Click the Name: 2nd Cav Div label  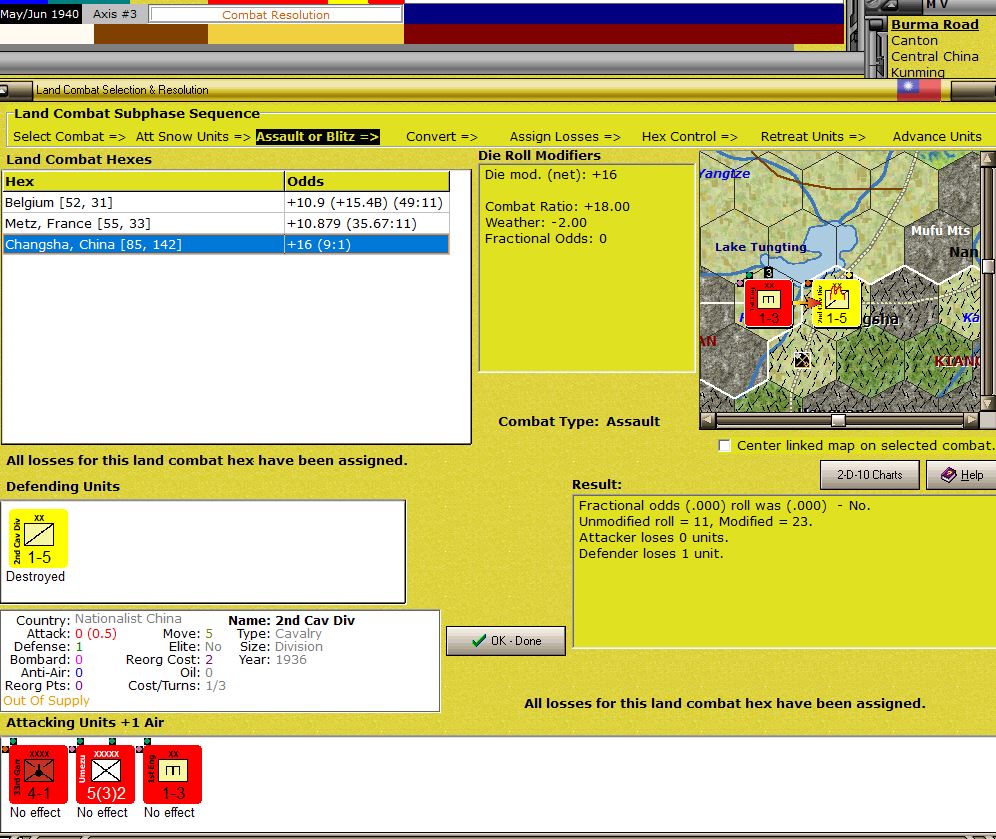[291, 621]
